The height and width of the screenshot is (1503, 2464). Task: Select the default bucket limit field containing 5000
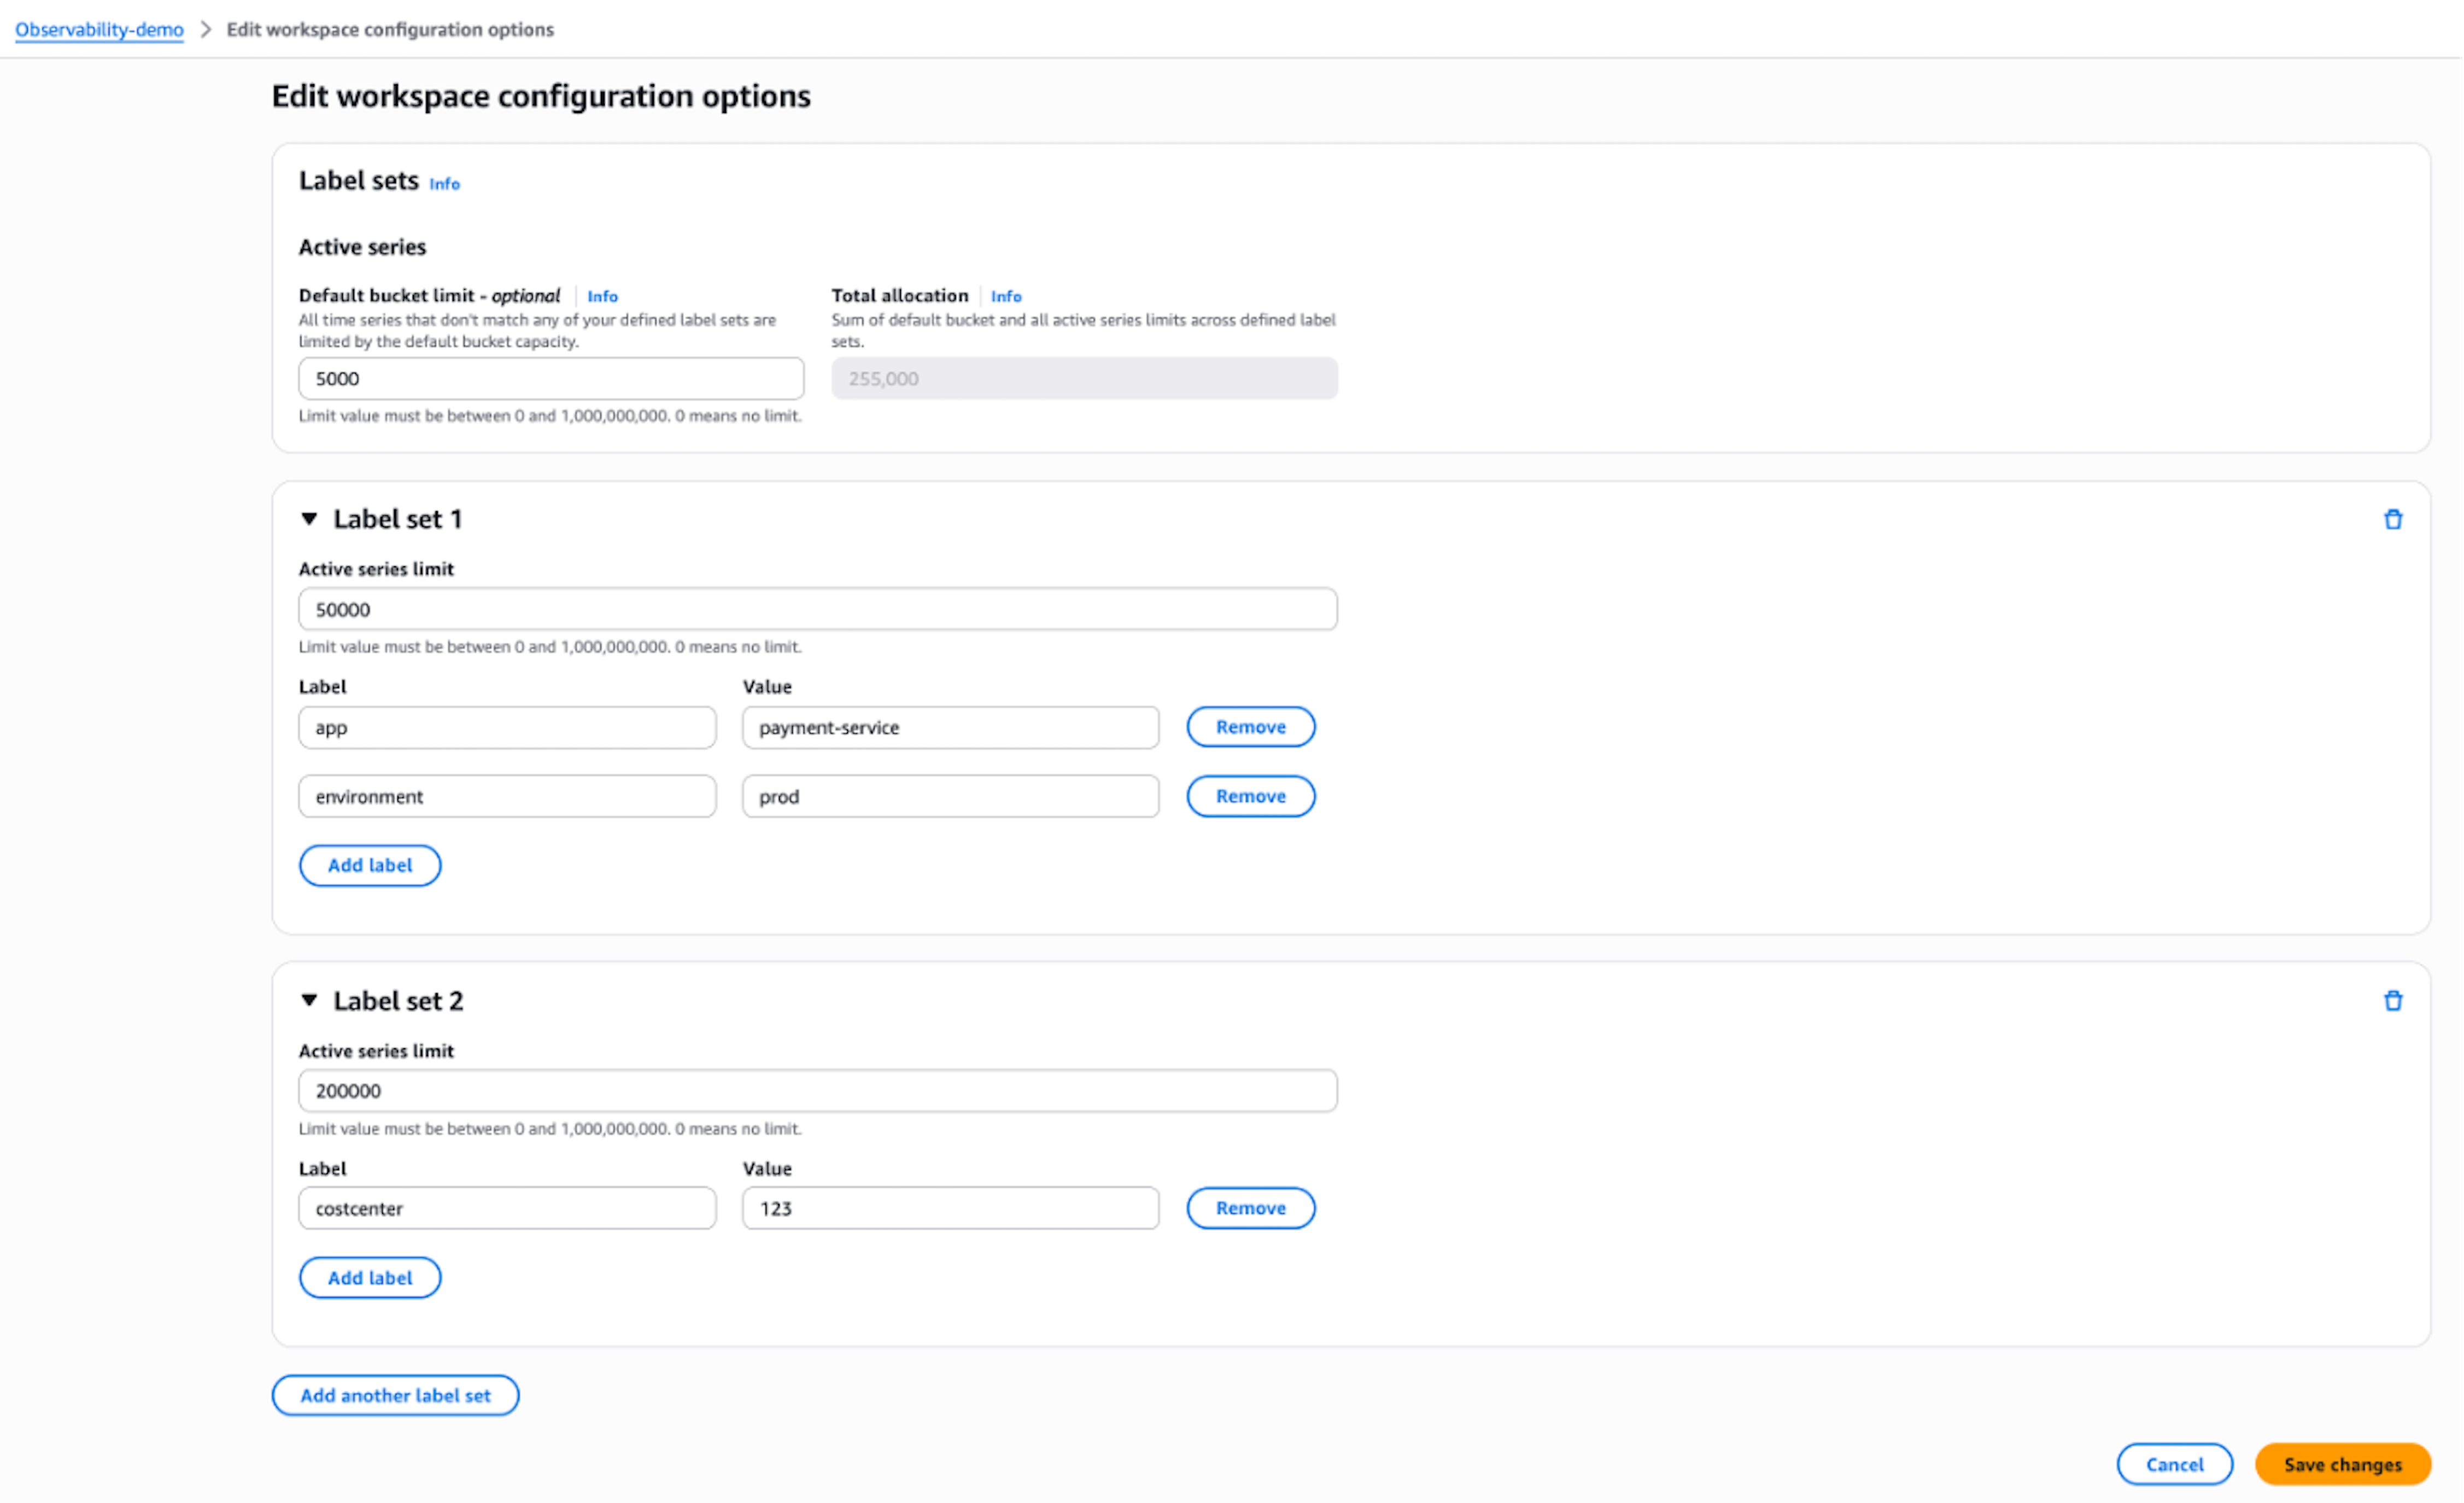pyautogui.click(x=550, y=378)
